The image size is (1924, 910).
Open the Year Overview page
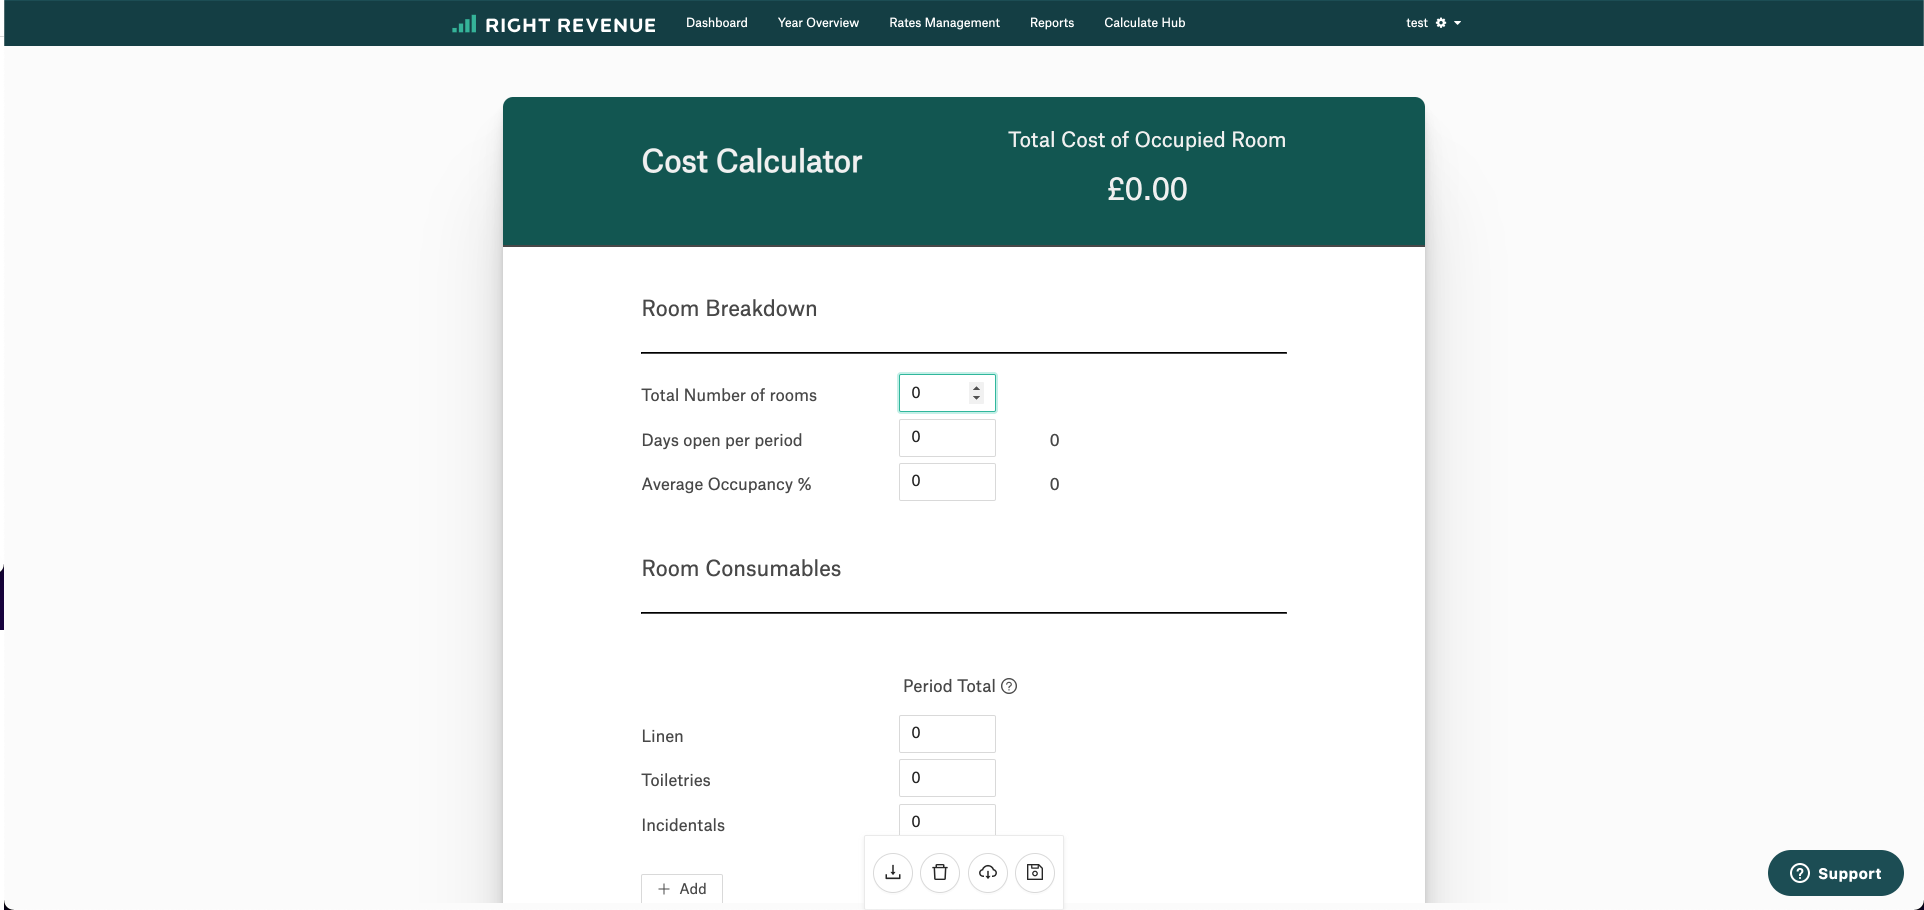point(818,23)
